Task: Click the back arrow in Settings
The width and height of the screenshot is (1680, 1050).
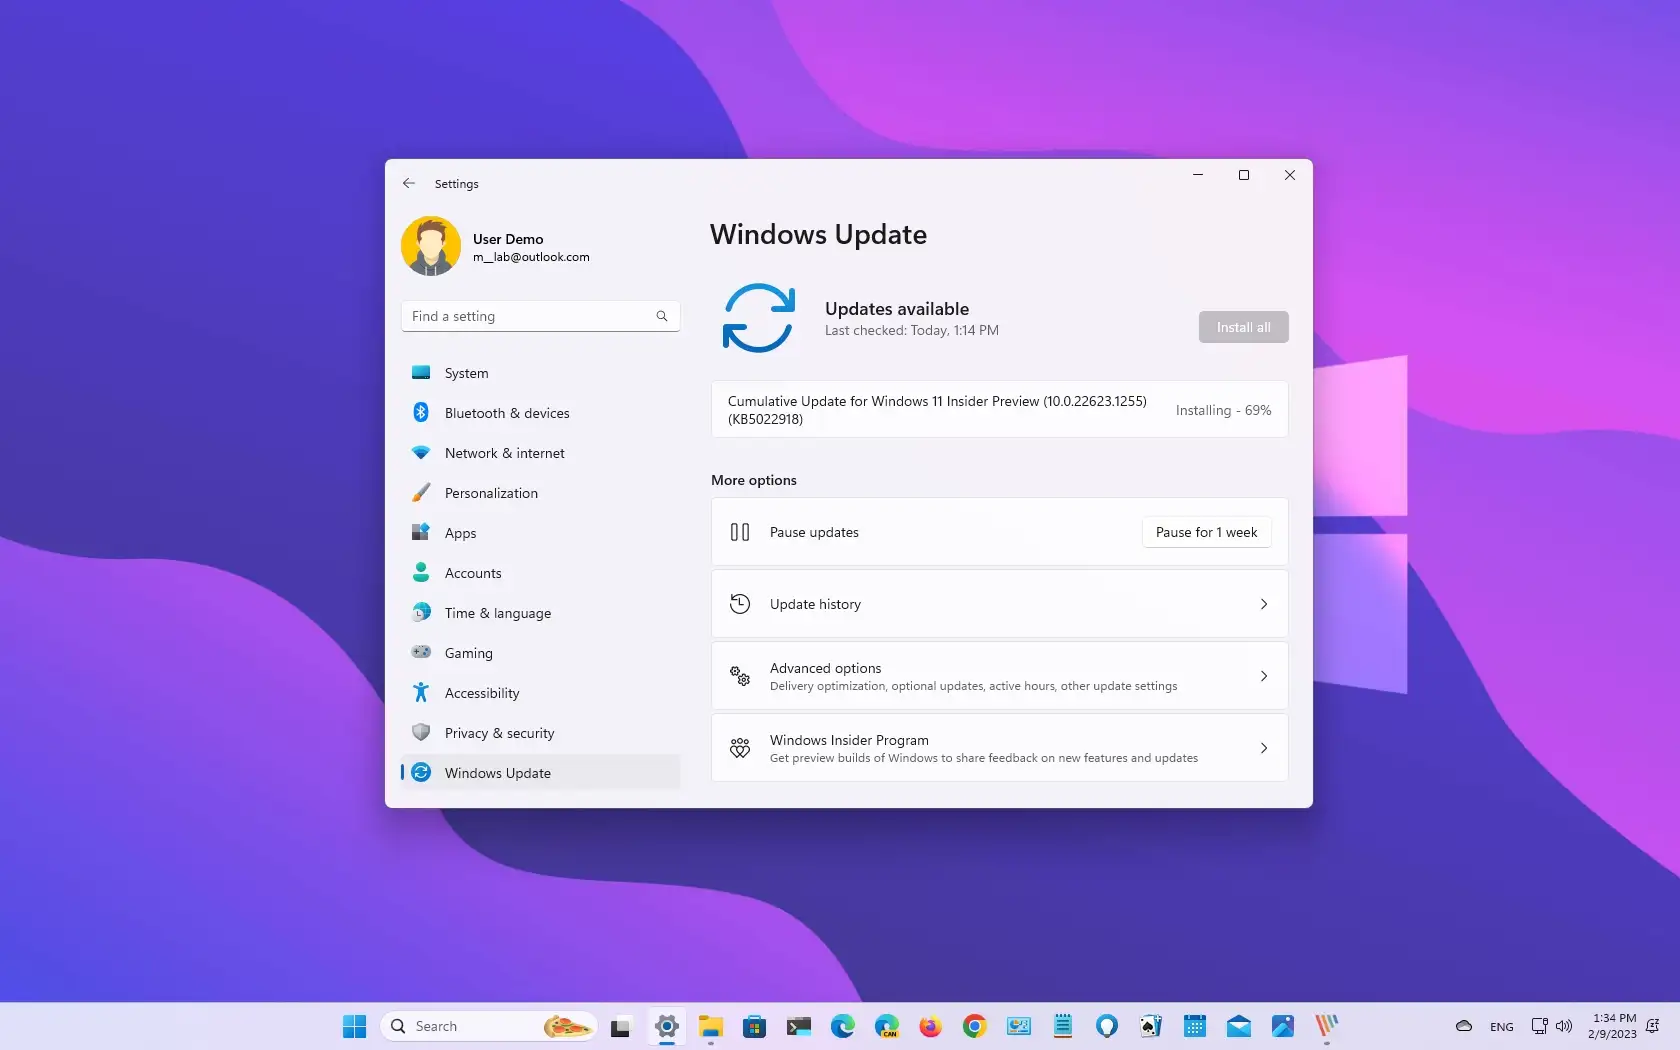Action: click(x=408, y=183)
